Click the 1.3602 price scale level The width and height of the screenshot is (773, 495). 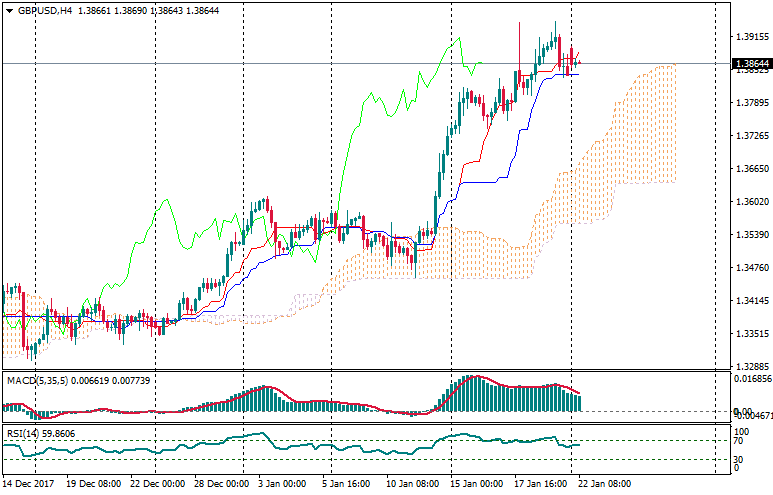[x=749, y=202]
